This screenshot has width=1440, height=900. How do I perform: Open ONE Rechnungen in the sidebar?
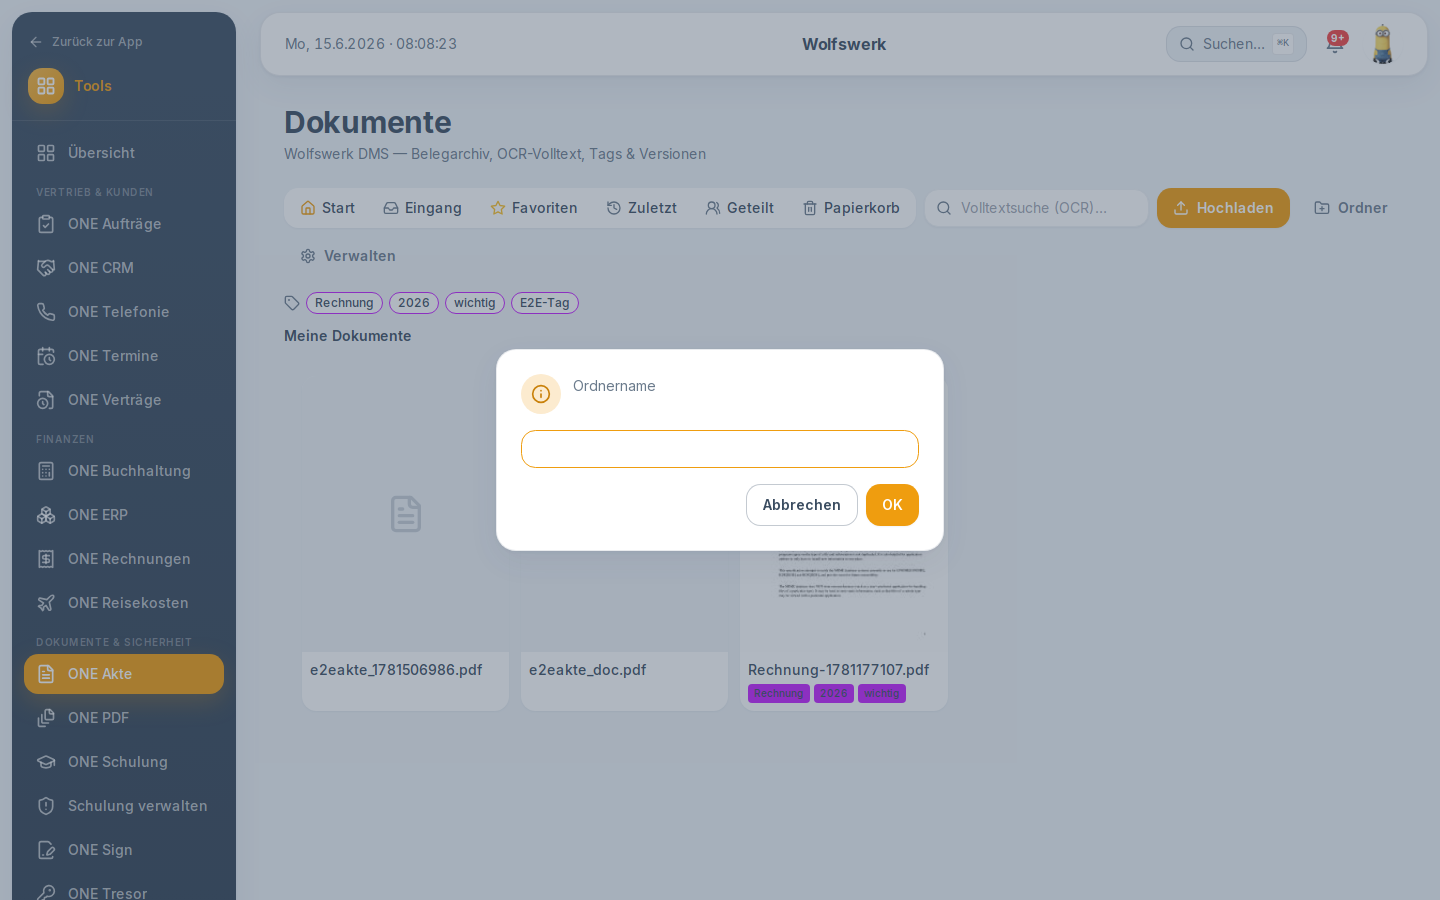click(x=124, y=559)
